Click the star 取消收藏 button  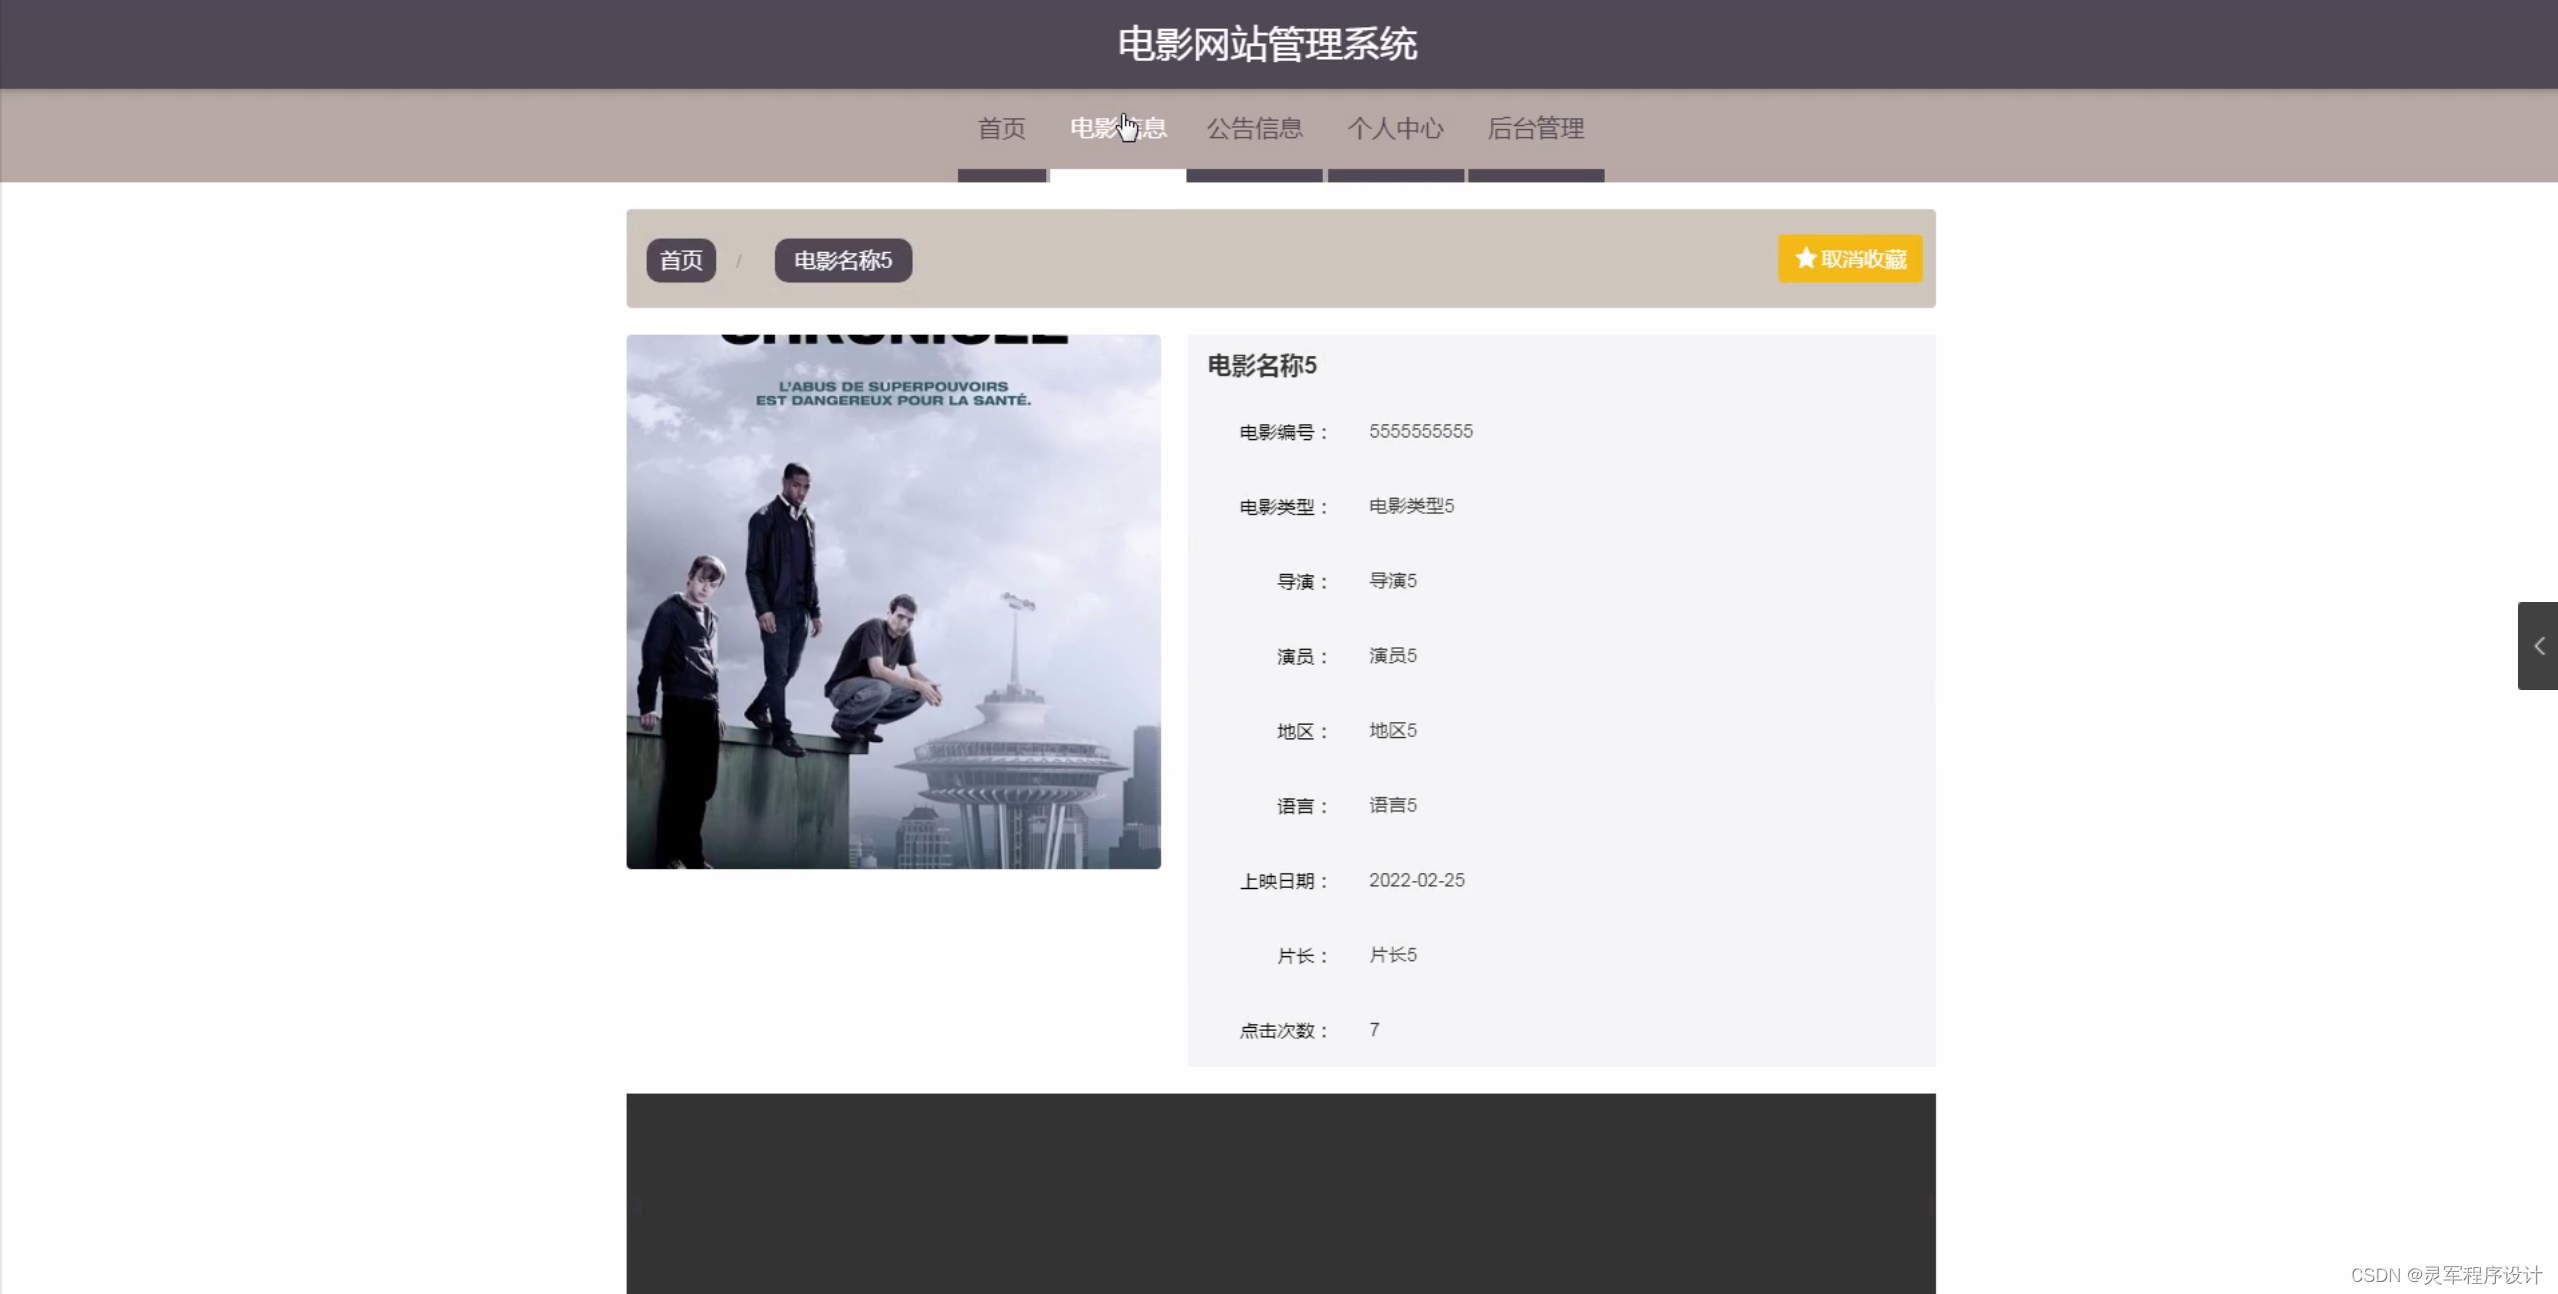pyautogui.click(x=1849, y=259)
